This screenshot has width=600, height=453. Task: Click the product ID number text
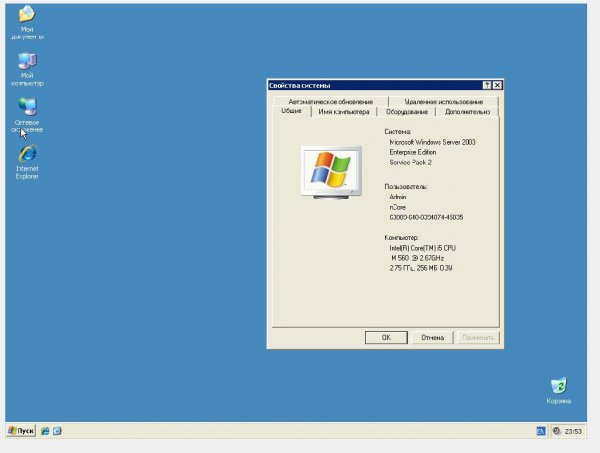point(426,217)
